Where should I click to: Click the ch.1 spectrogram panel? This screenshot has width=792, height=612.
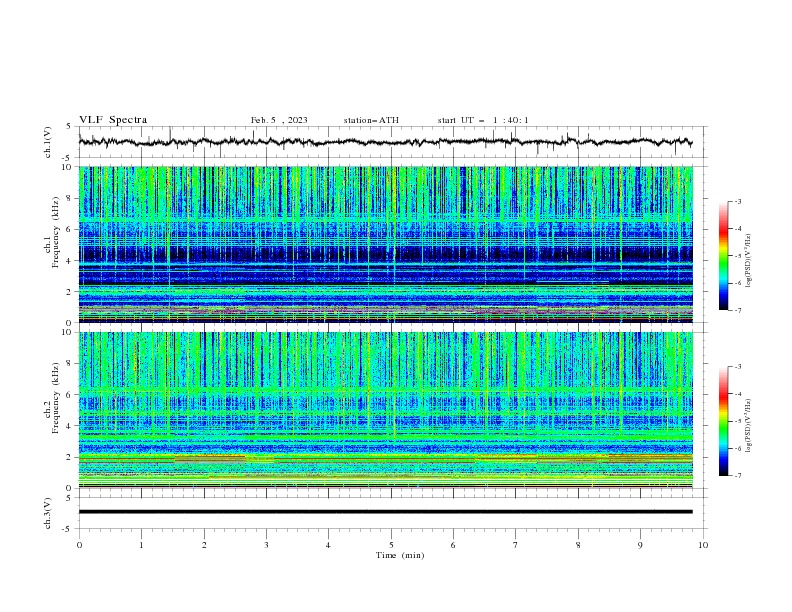click(x=385, y=244)
